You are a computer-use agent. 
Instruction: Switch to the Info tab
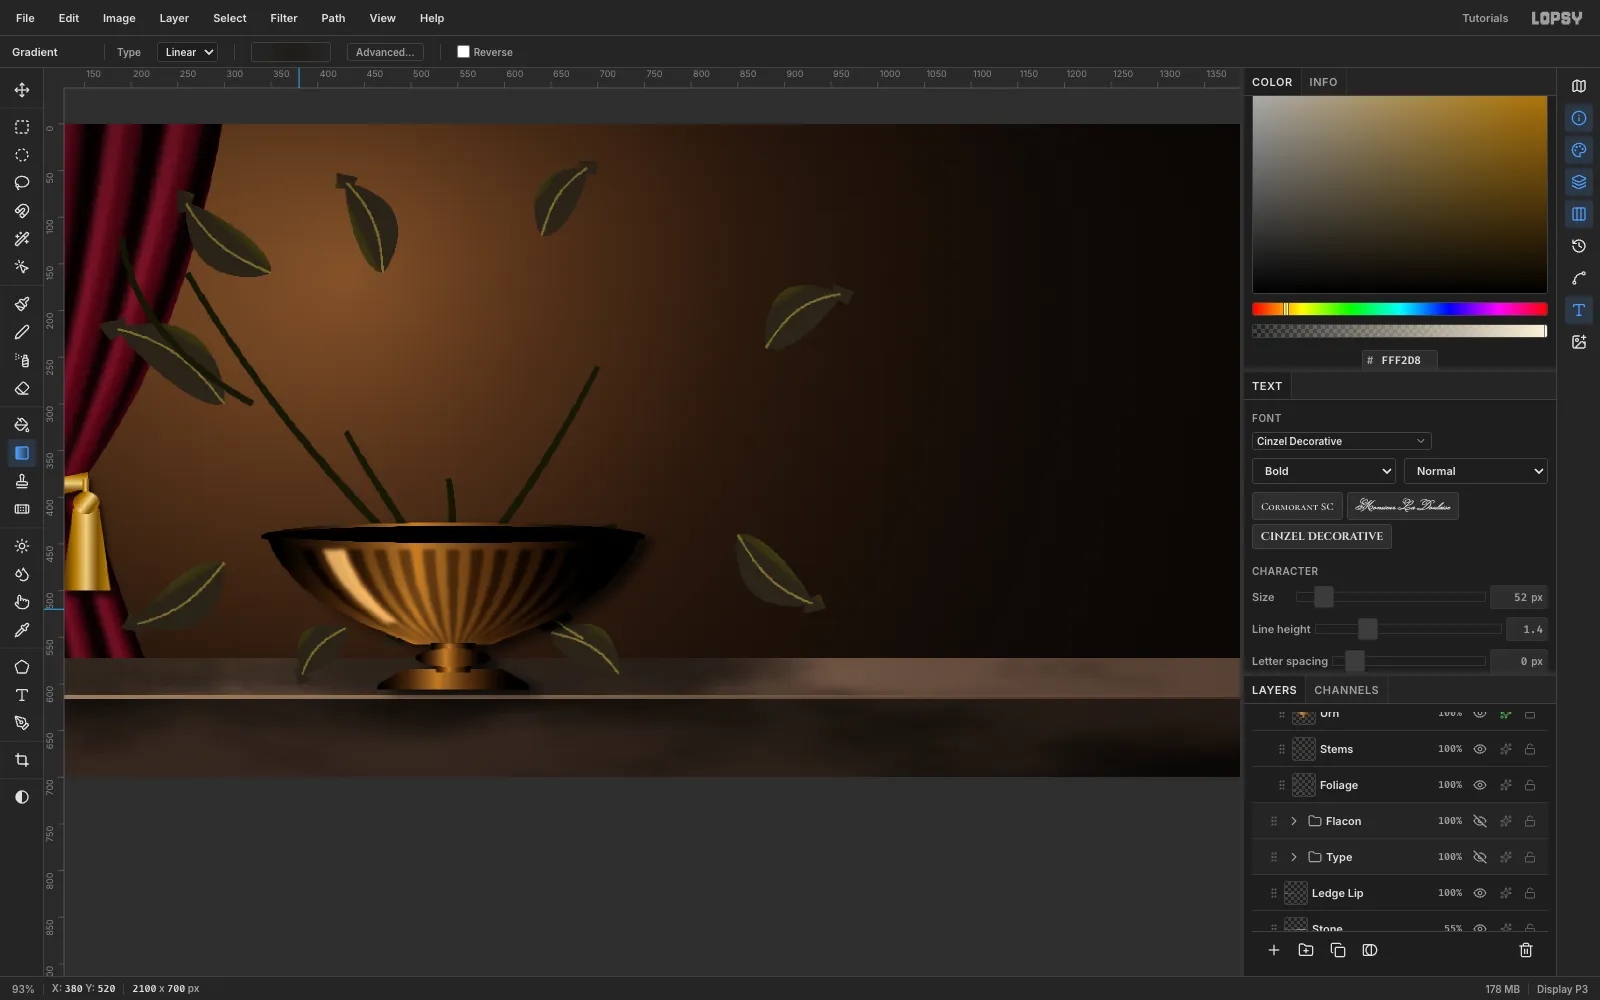click(x=1323, y=82)
